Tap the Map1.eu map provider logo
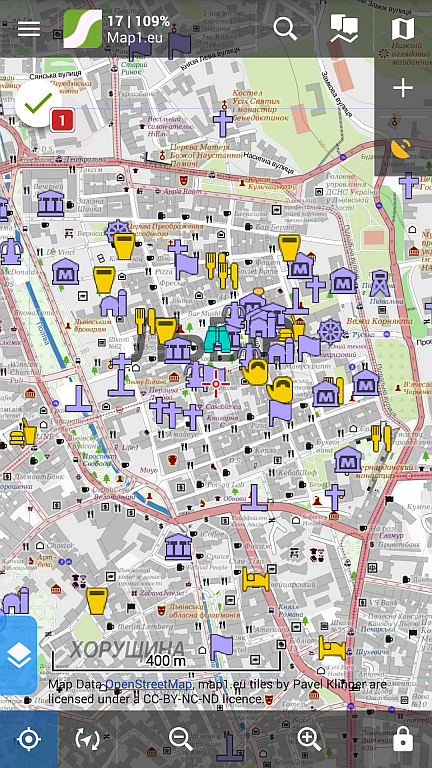 click(x=83, y=29)
